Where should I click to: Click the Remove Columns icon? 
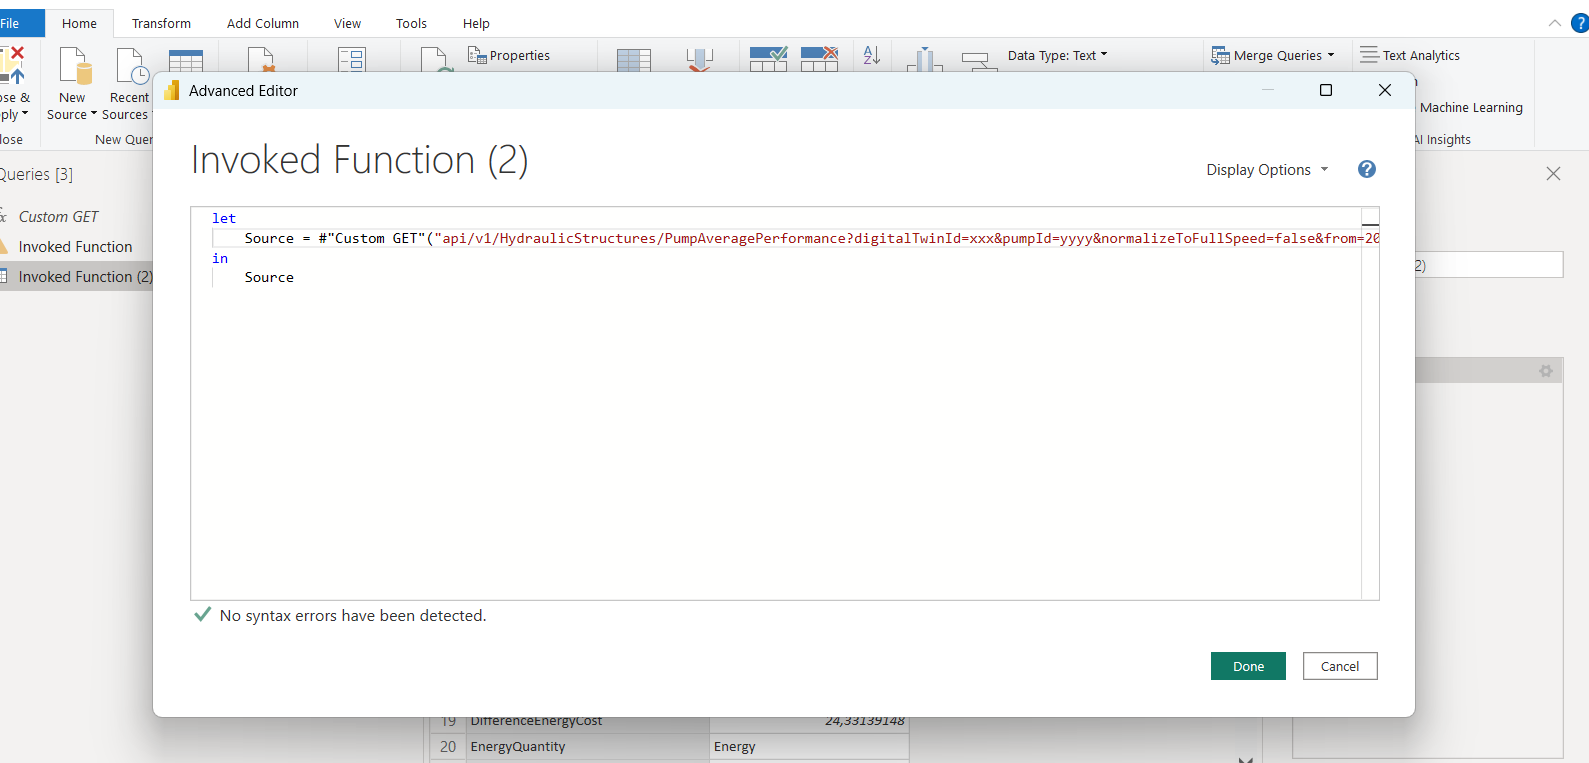coord(699,60)
